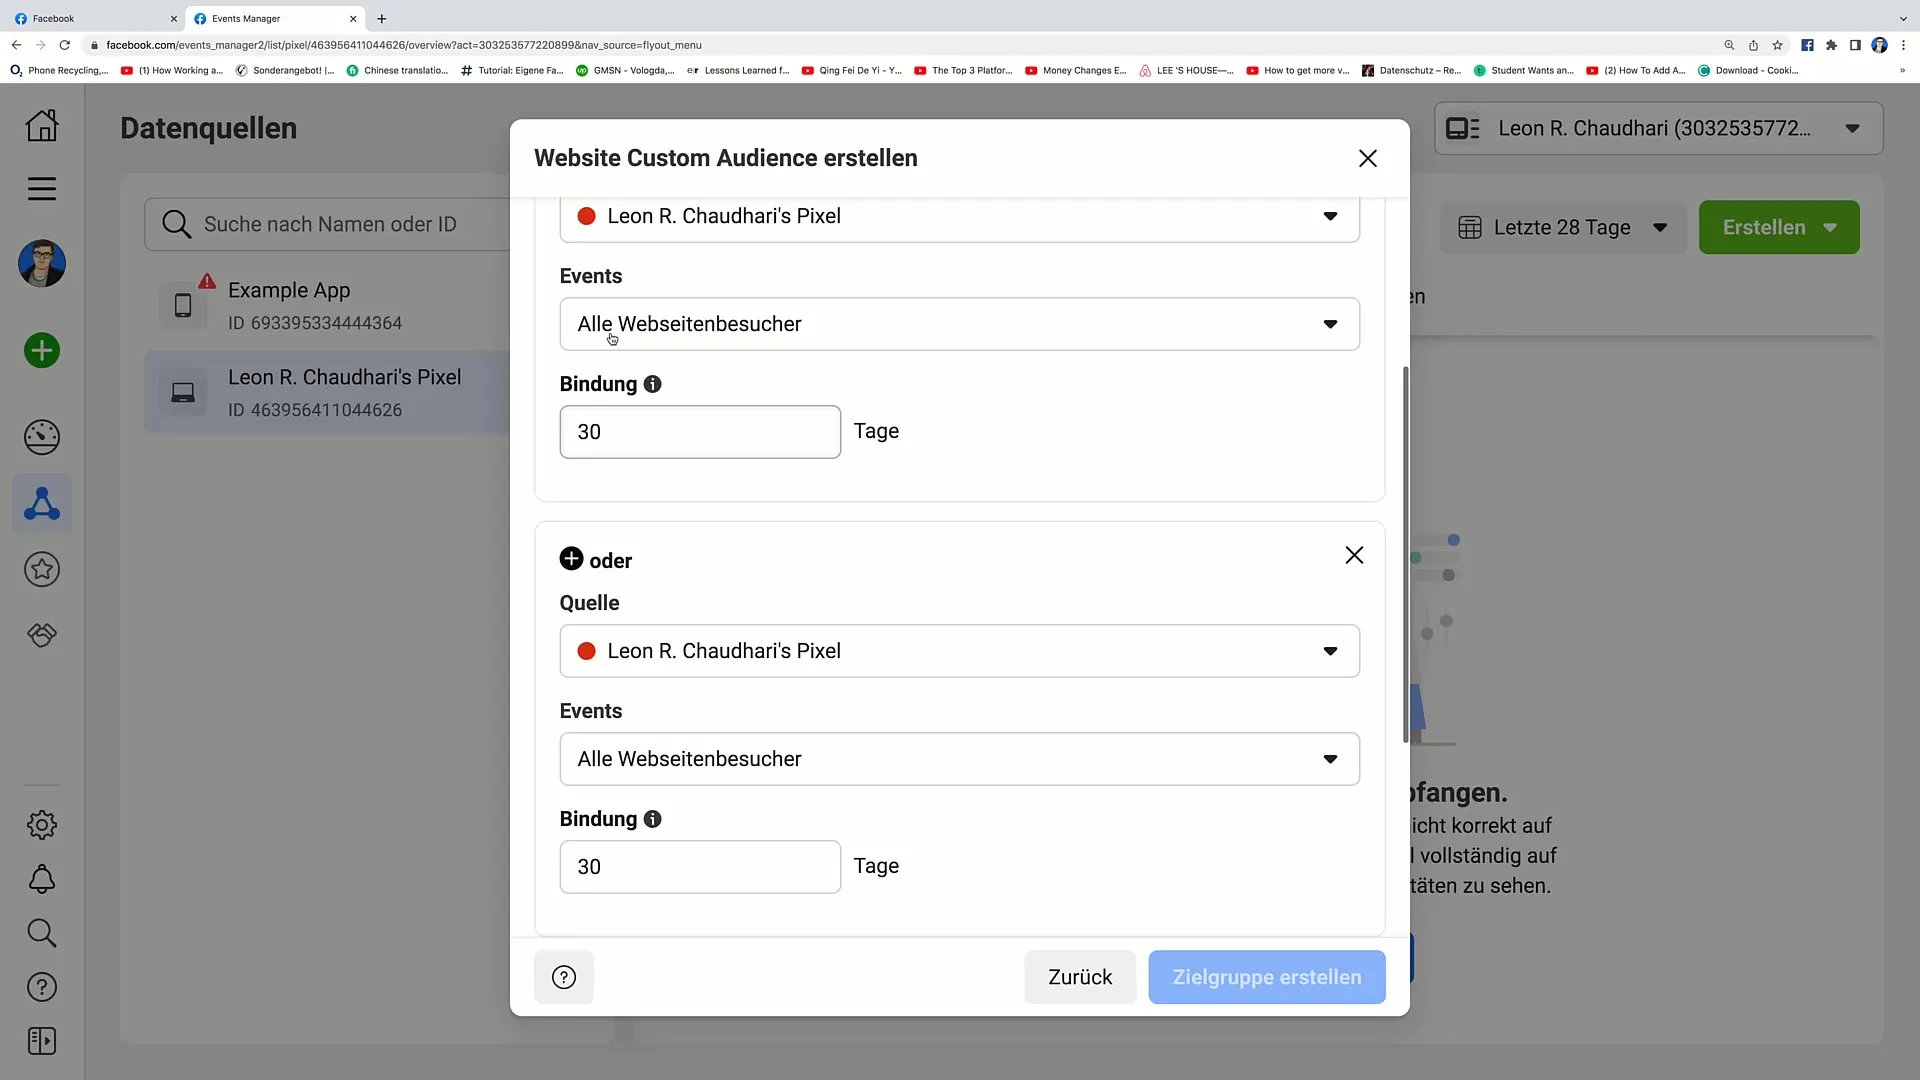This screenshot has height=1080, width=1920.
Task: Click the plus icon beside oder
Action: (571, 559)
